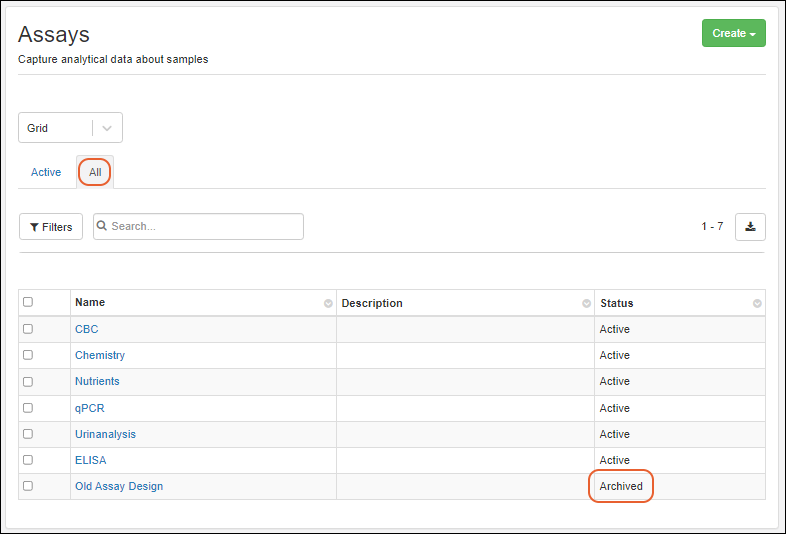Screen dimensions: 786x534
Task: Click the download export icon button
Action: (x=750, y=227)
